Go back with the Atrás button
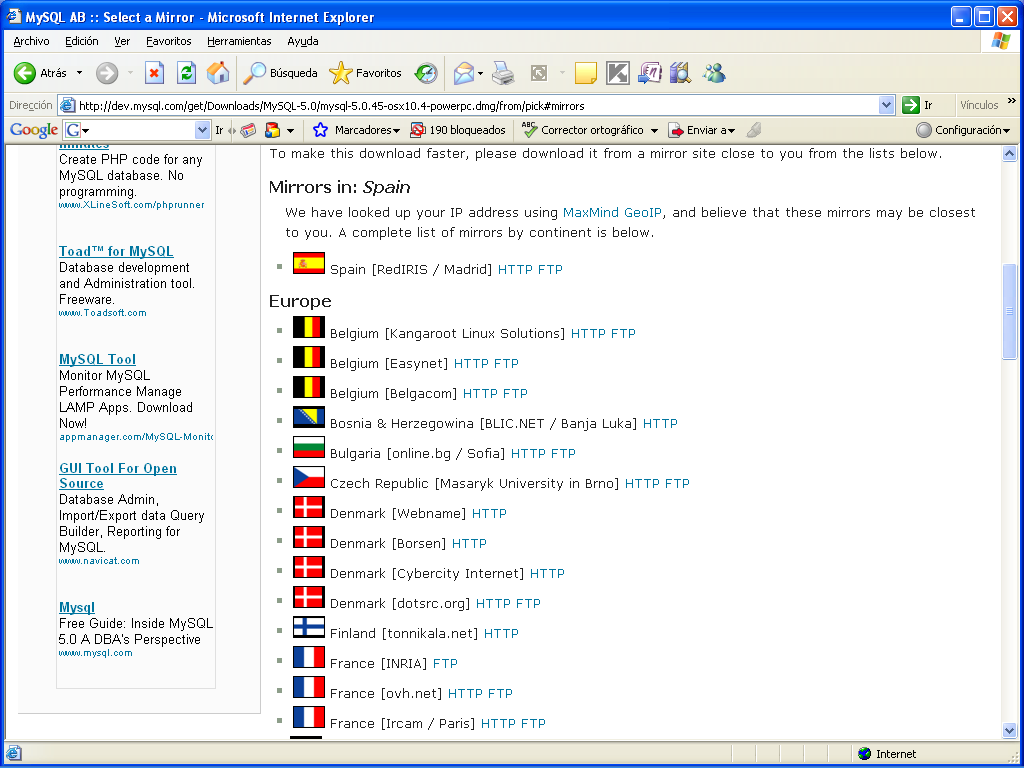 point(40,73)
